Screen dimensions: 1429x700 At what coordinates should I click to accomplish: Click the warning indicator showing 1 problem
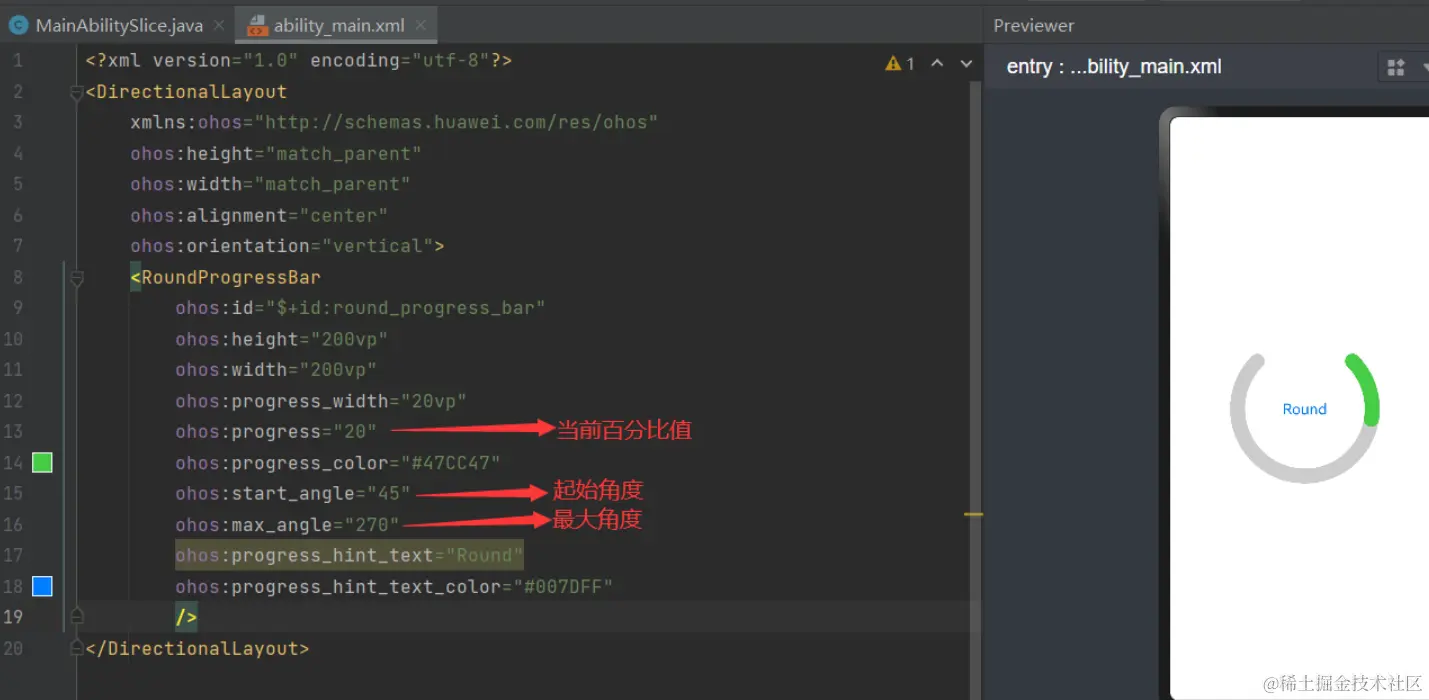pos(900,63)
